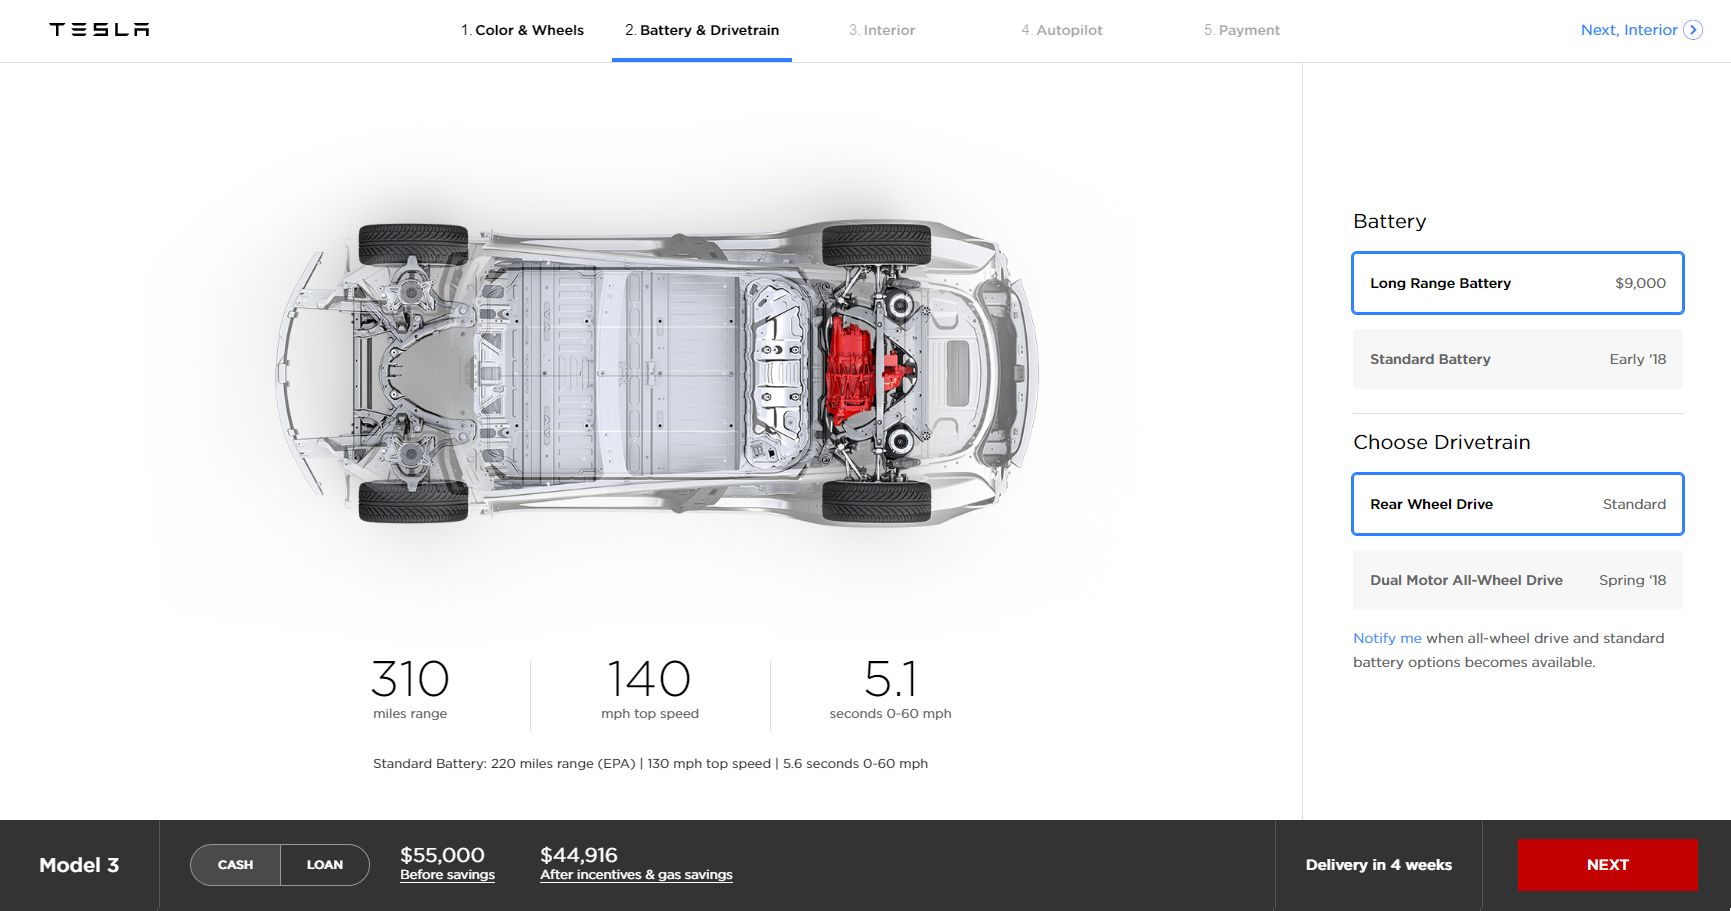Screen dimensions: 1731x911
Task: Choose the Standard Battery option
Action: [1518, 359]
